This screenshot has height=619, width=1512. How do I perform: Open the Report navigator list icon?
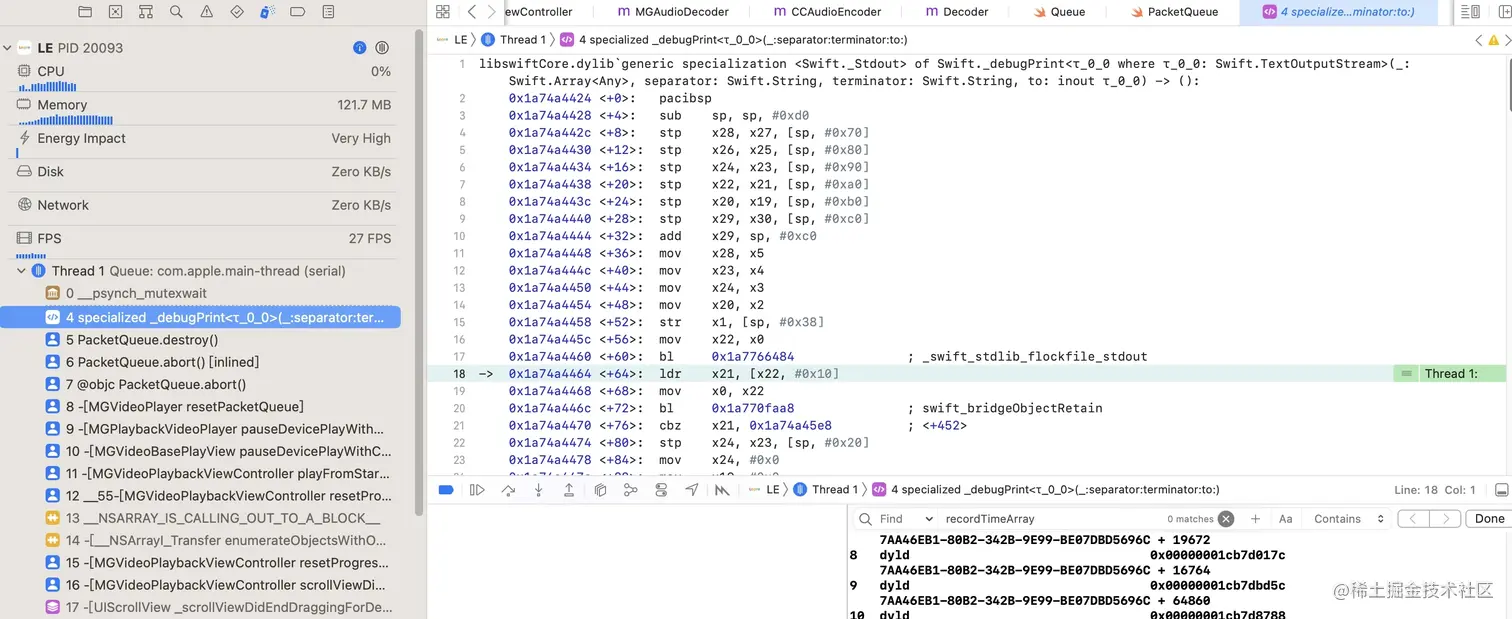point(328,12)
